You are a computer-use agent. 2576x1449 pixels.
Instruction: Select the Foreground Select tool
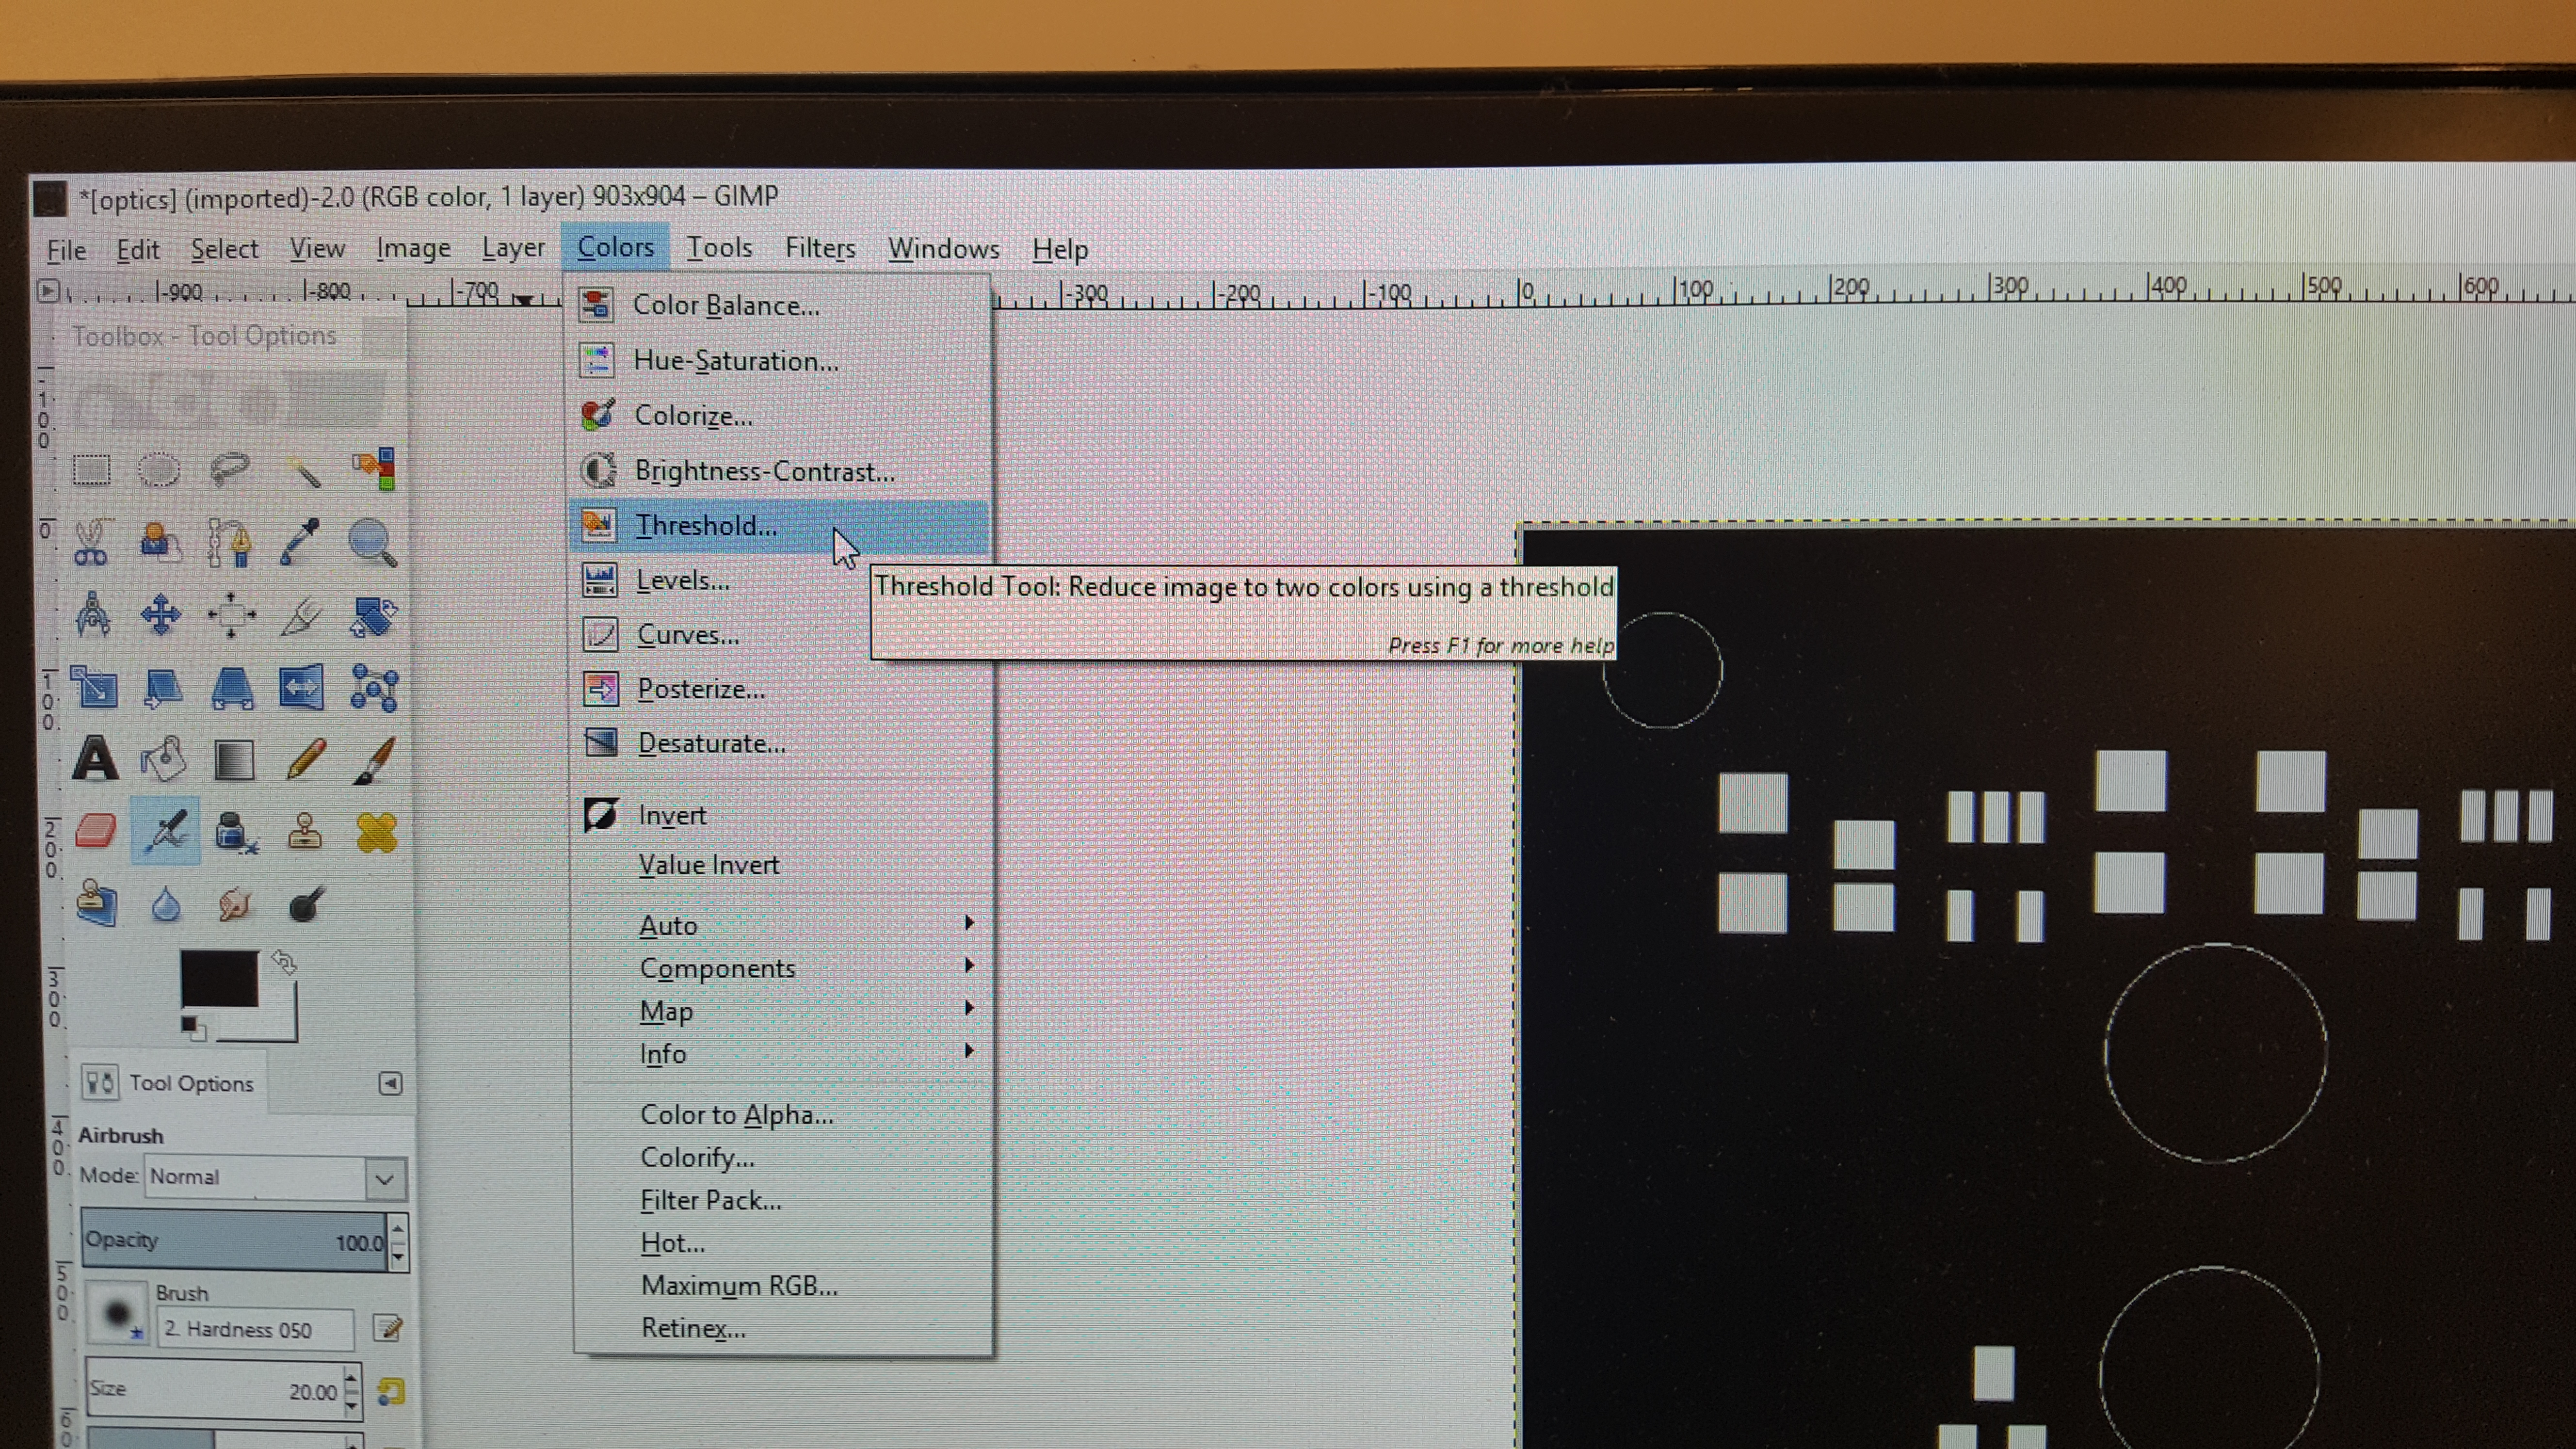160,542
